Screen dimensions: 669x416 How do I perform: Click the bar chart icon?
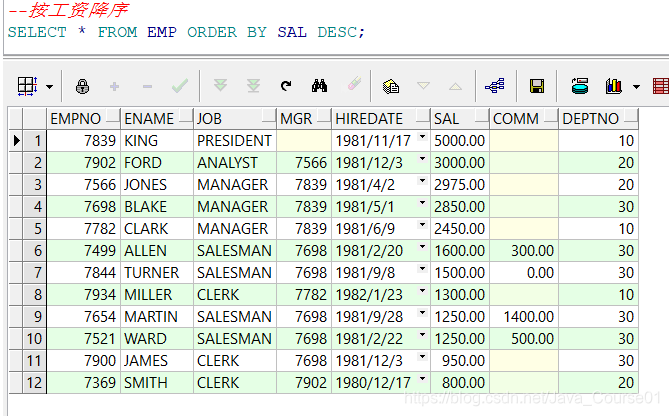[614, 86]
